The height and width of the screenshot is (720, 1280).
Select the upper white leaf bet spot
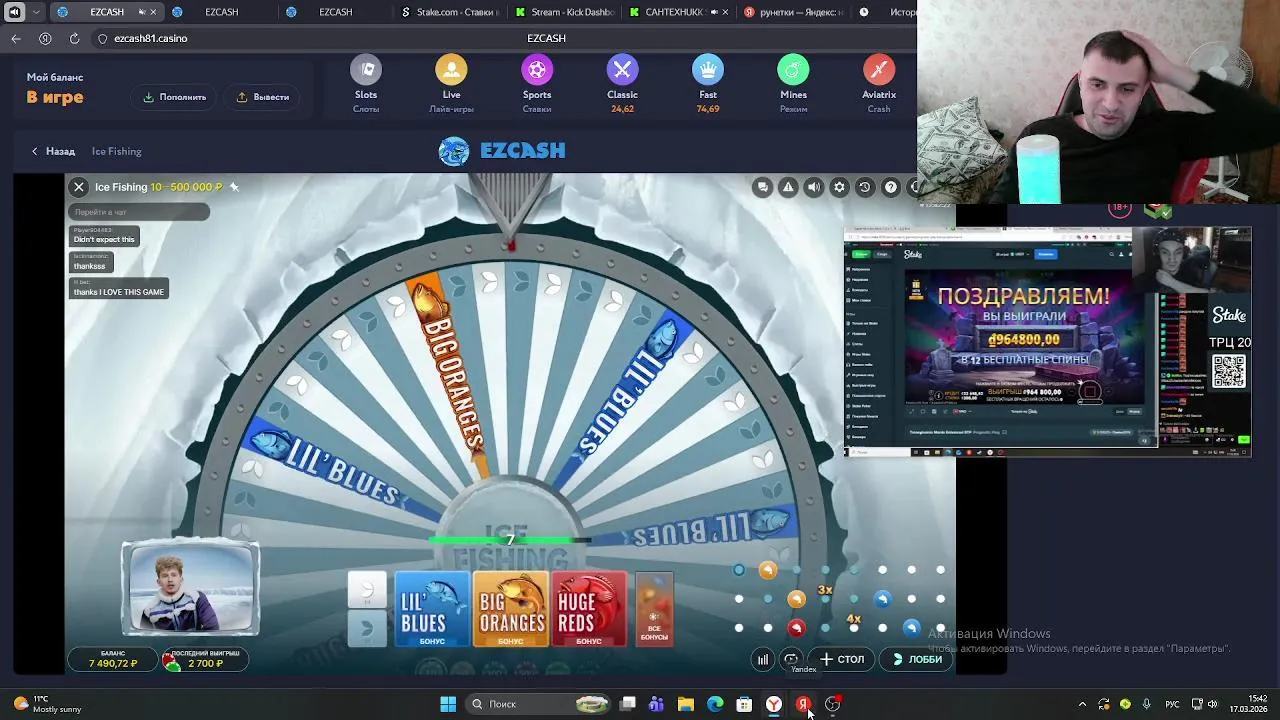367,590
